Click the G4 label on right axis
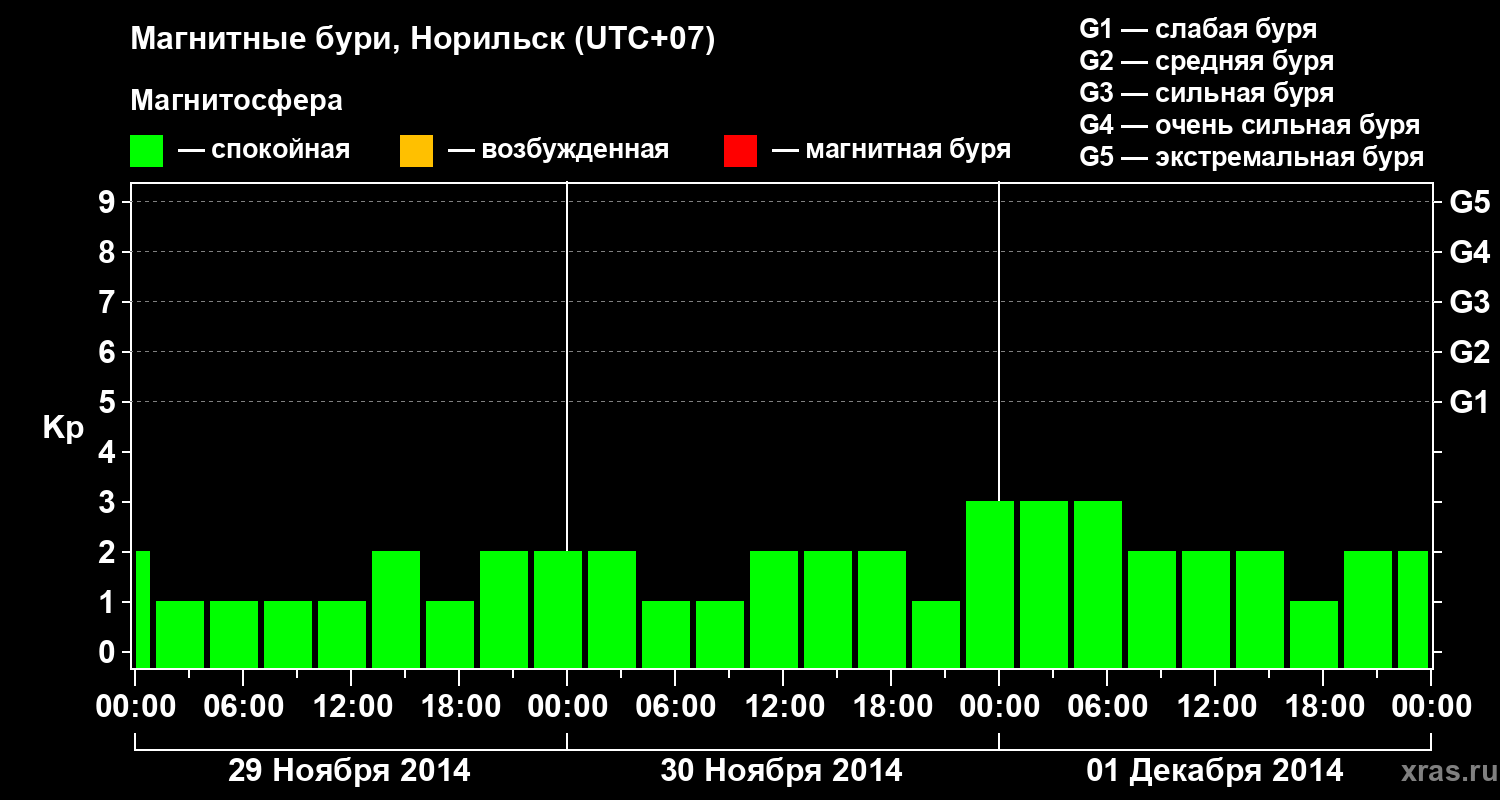Image resolution: width=1500 pixels, height=800 pixels. 1469,252
